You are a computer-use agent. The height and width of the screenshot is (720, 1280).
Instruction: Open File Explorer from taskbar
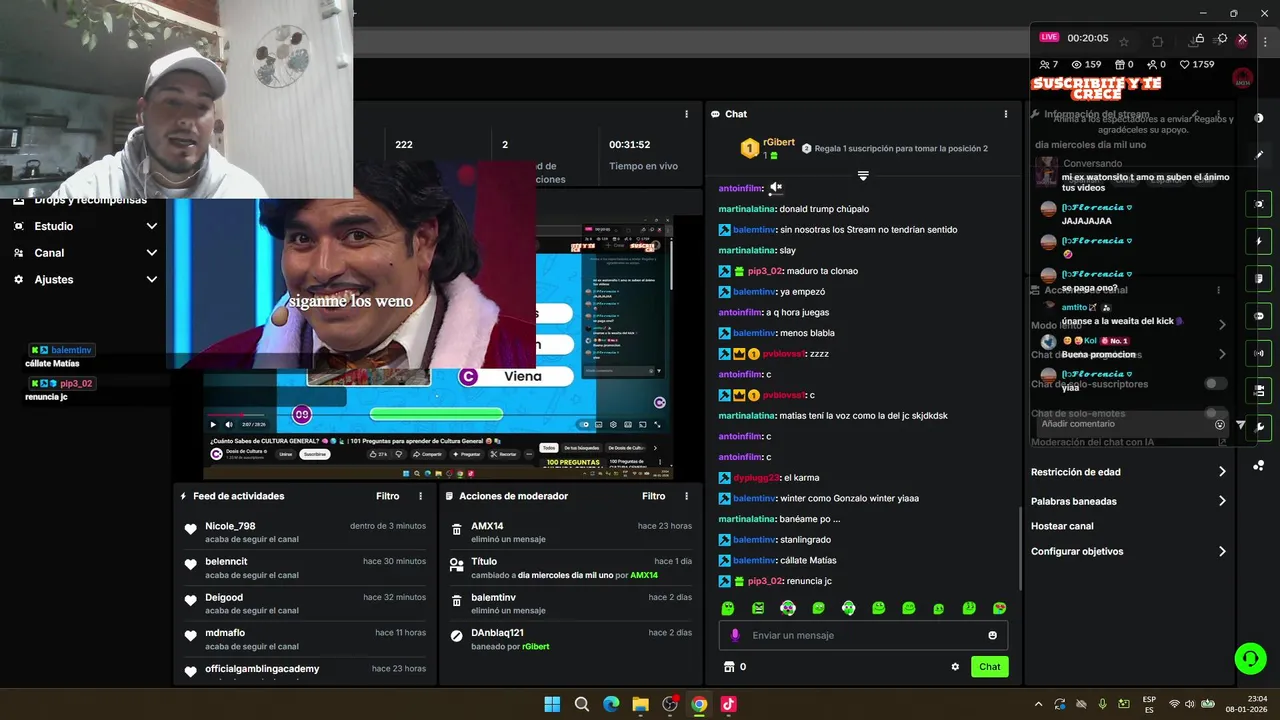[x=640, y=704]
